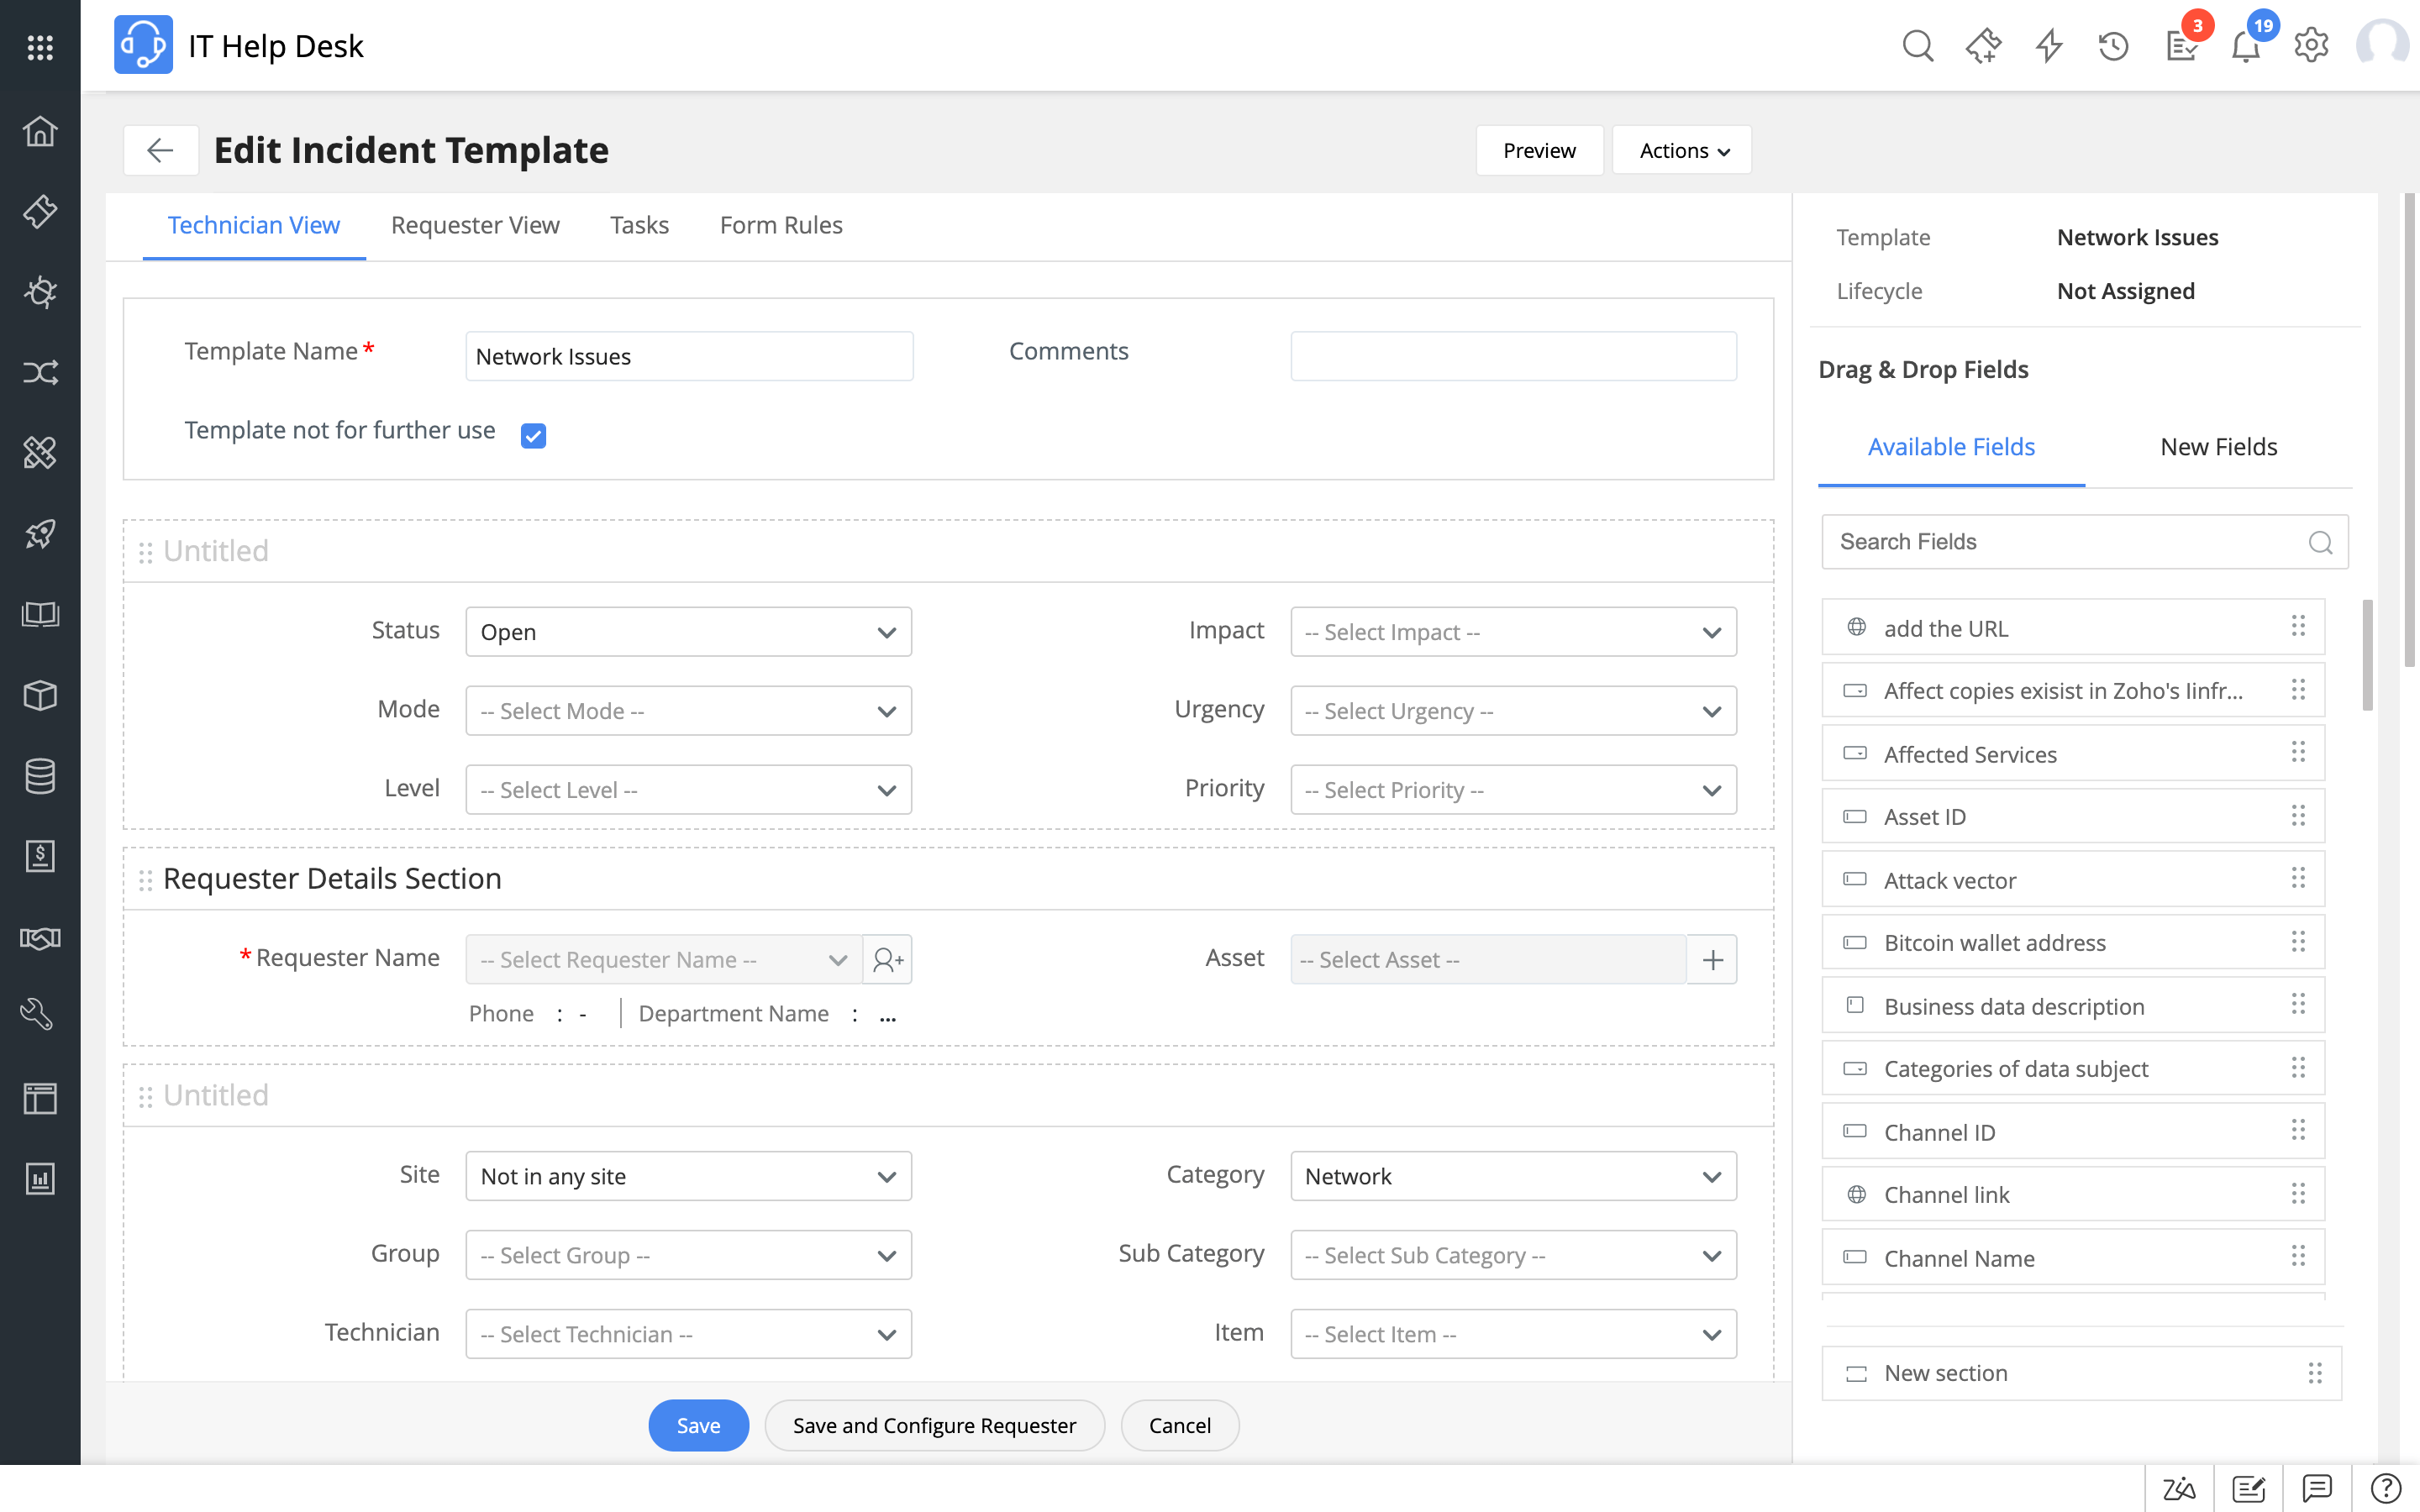Expand the Category dropdown showing Network
Image resolution: width=2420 pixels, height=1512 pixels.
[x=1513, y=1176]
